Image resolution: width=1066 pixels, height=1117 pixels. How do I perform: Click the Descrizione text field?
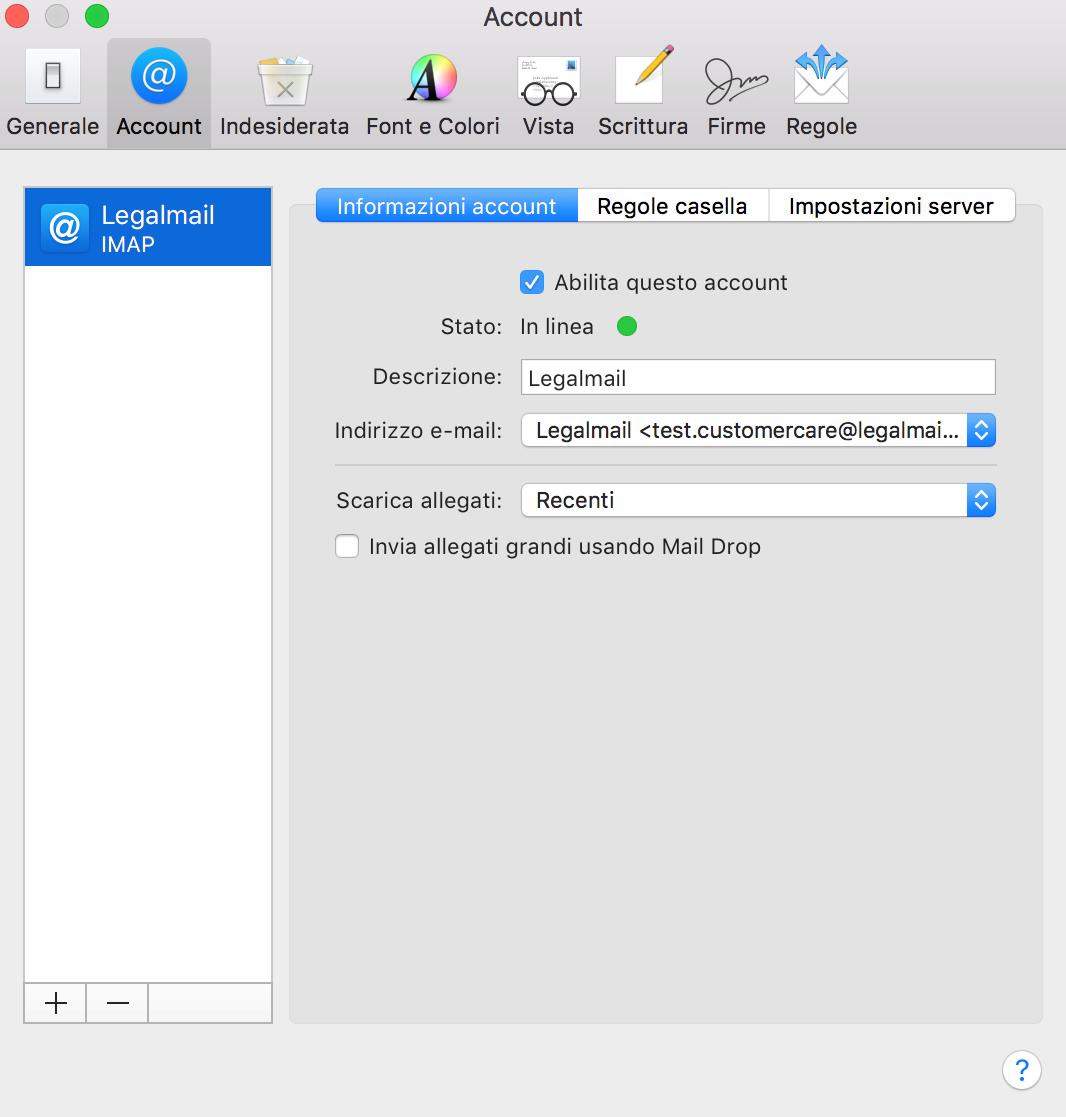tap(758, 377)
